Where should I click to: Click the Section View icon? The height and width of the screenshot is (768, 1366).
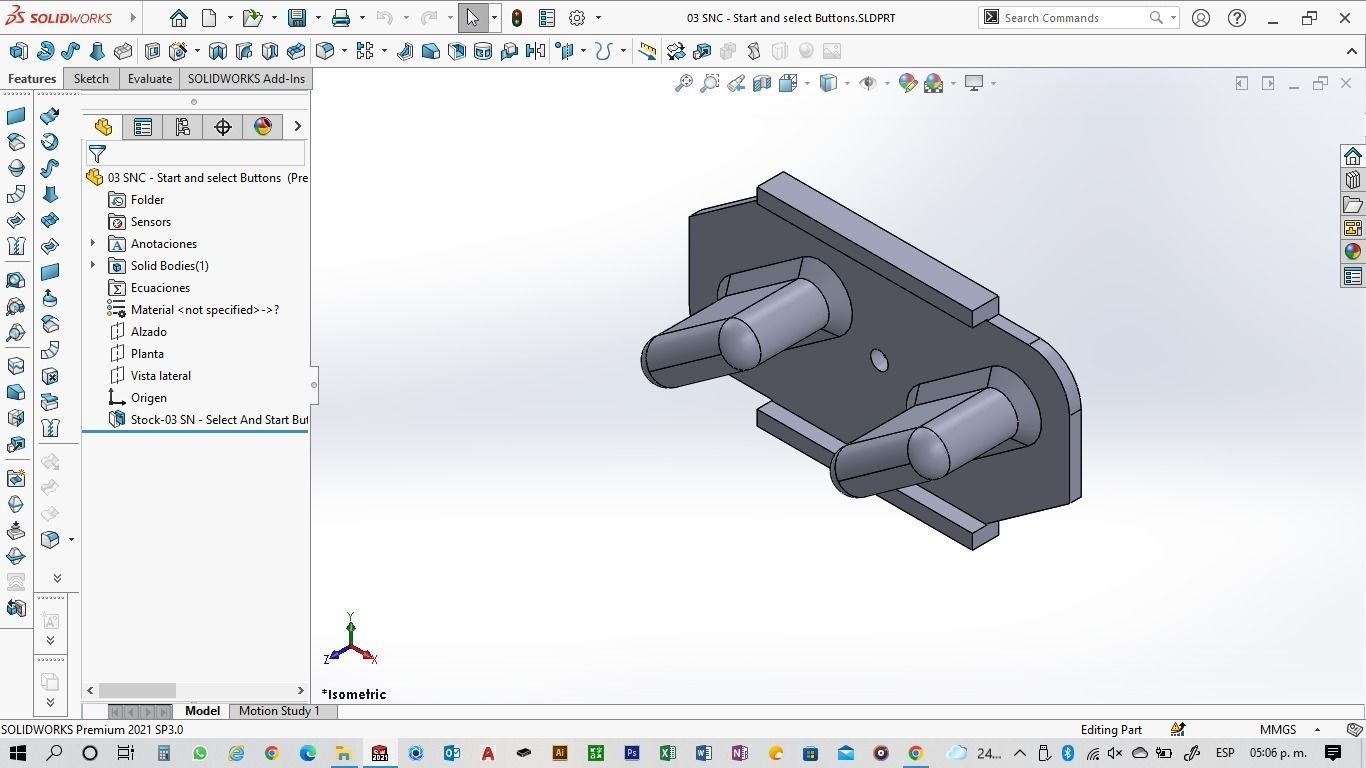762,83
